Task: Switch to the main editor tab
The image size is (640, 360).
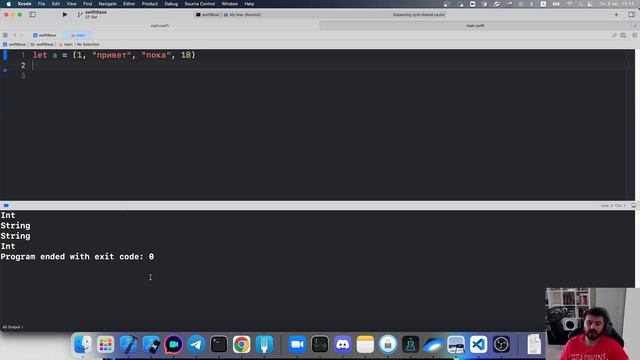Action: tap(78, 35)
